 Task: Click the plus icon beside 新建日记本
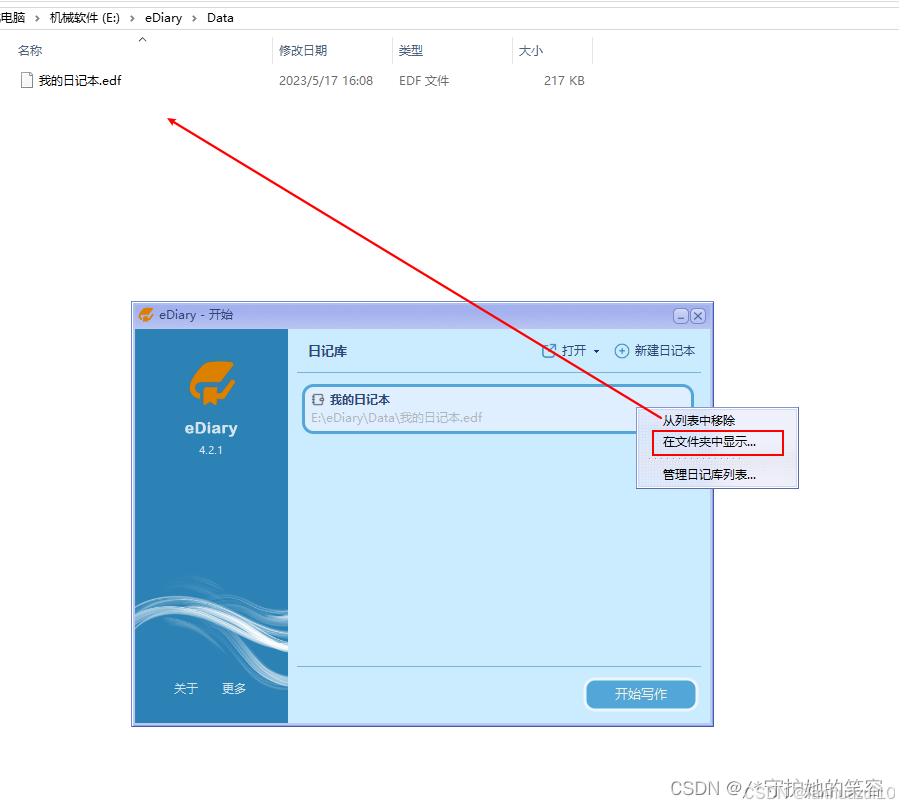(622, 351)
